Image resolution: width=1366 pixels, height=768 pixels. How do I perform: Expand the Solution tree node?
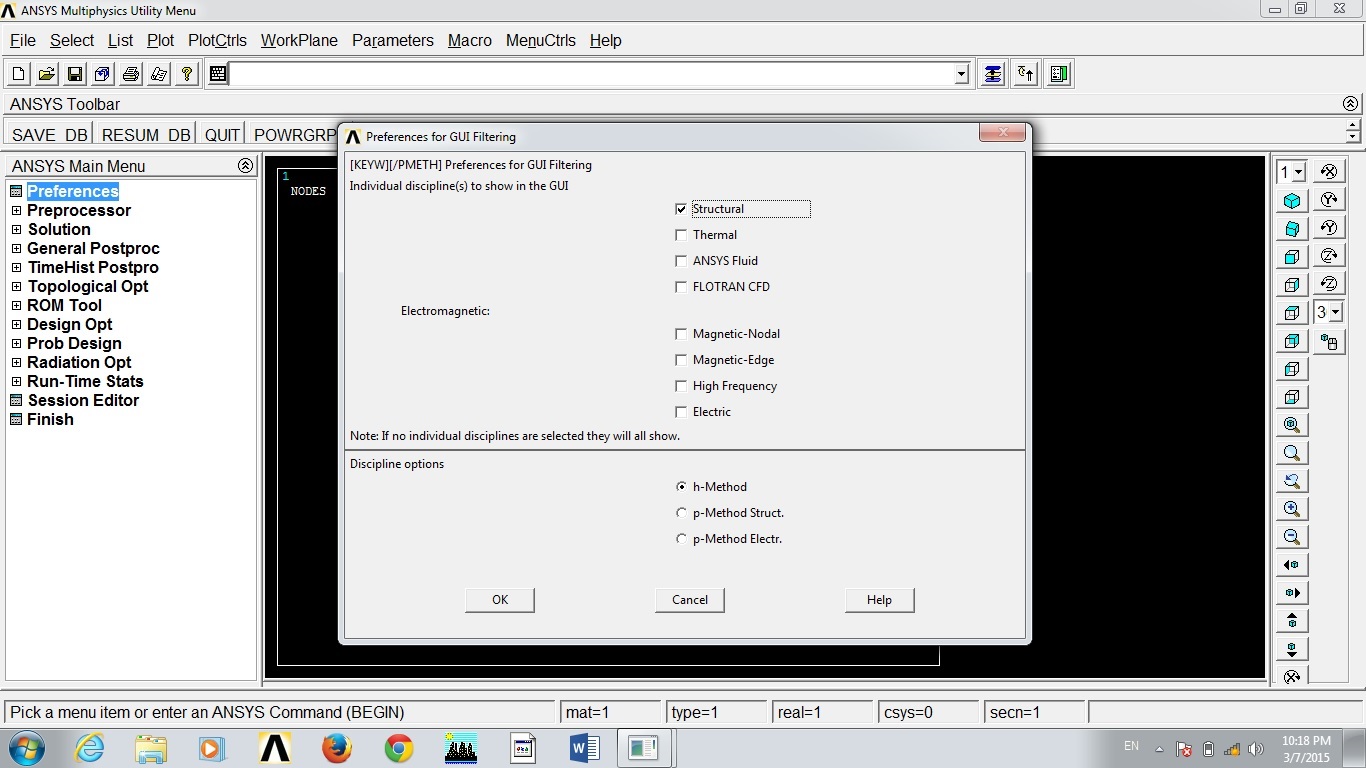pos(16,230)
